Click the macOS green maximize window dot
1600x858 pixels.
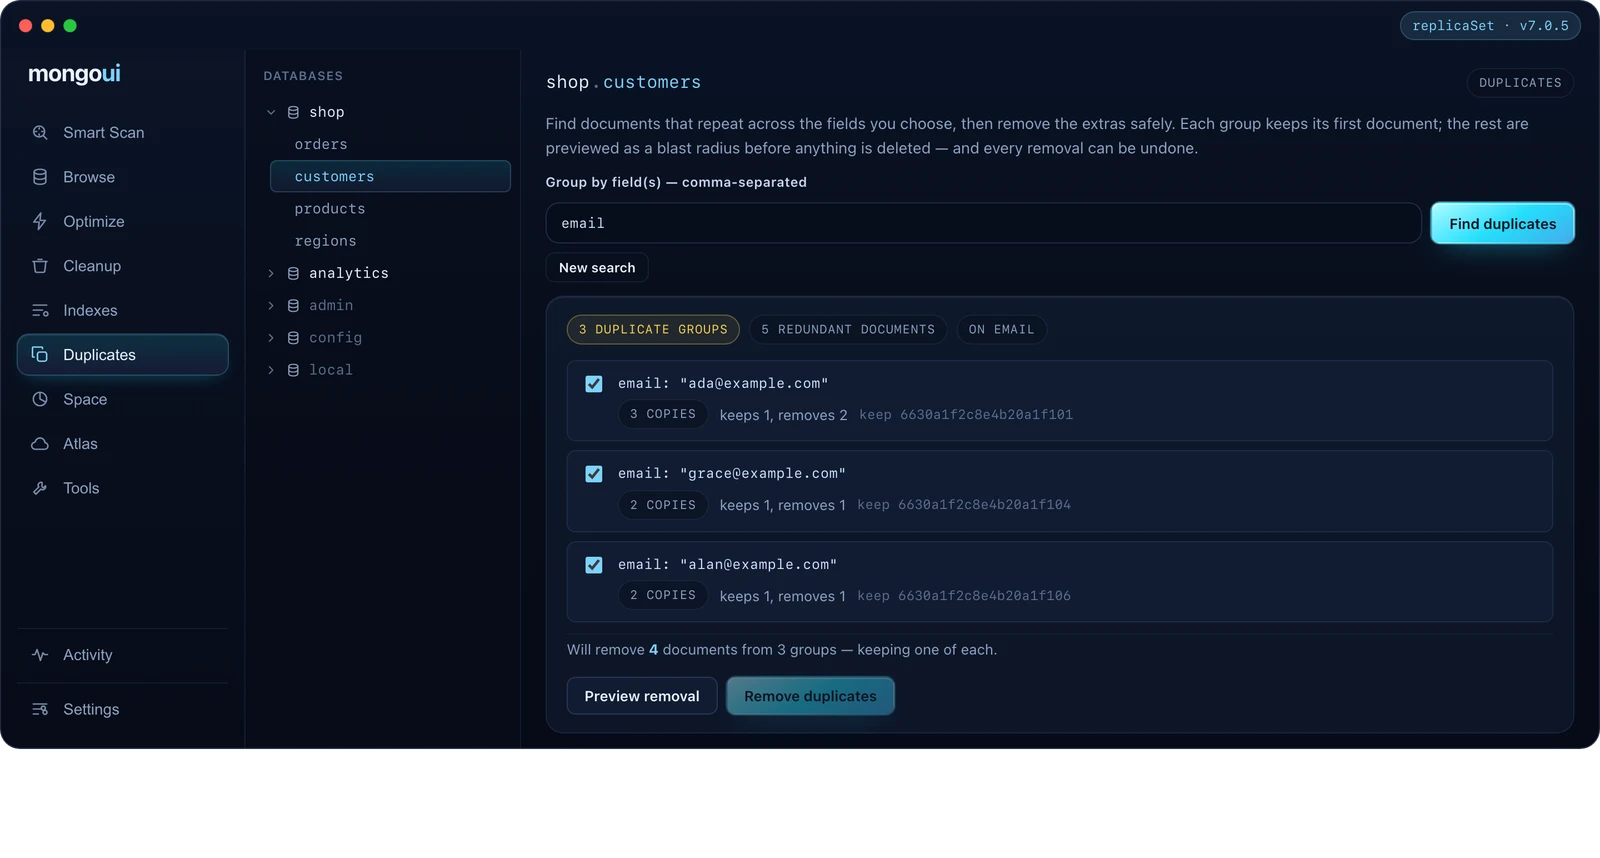point(70,26)
